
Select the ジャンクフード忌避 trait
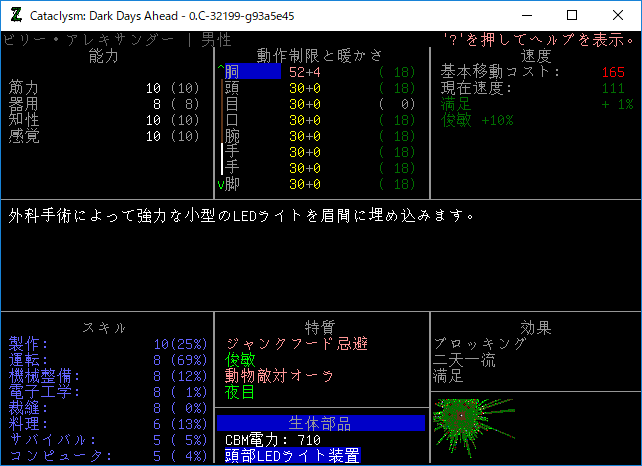[x=296, y=344]
